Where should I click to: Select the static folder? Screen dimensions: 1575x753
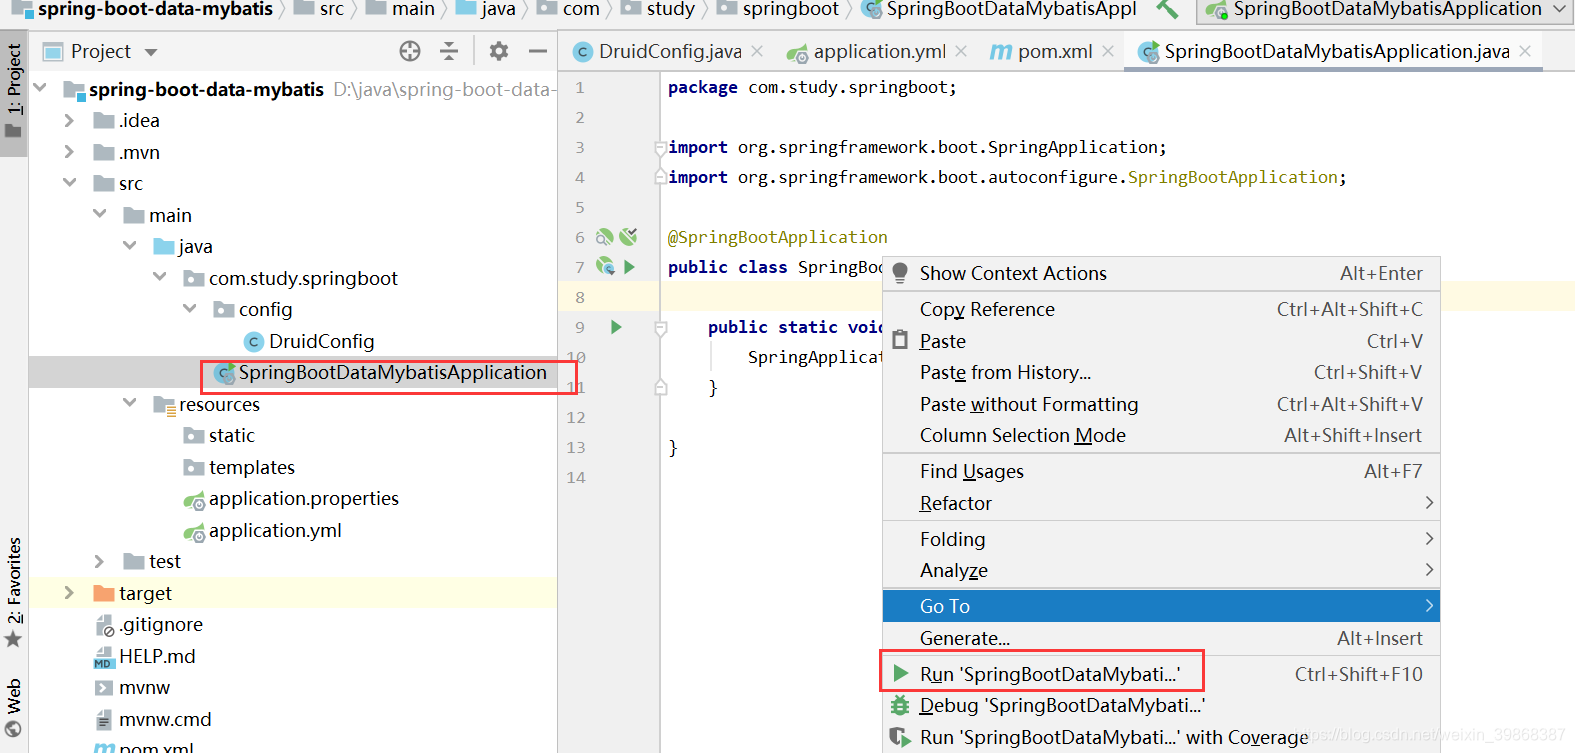(219, 435)
